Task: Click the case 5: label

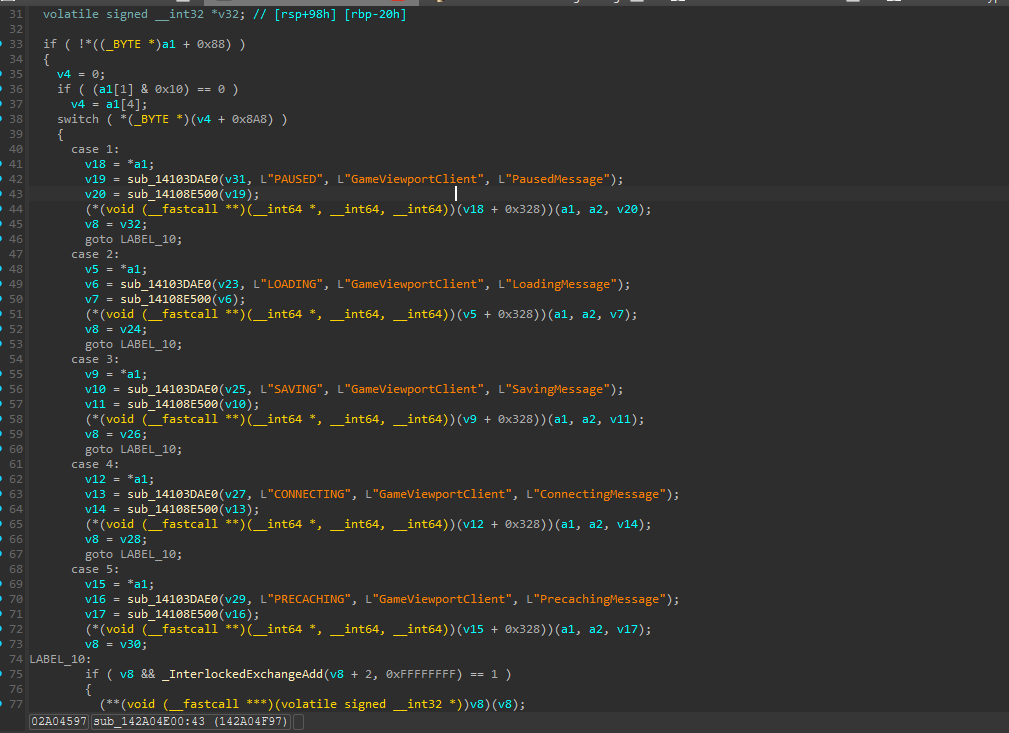Action: pyautogui.click(x=95, y=569)
